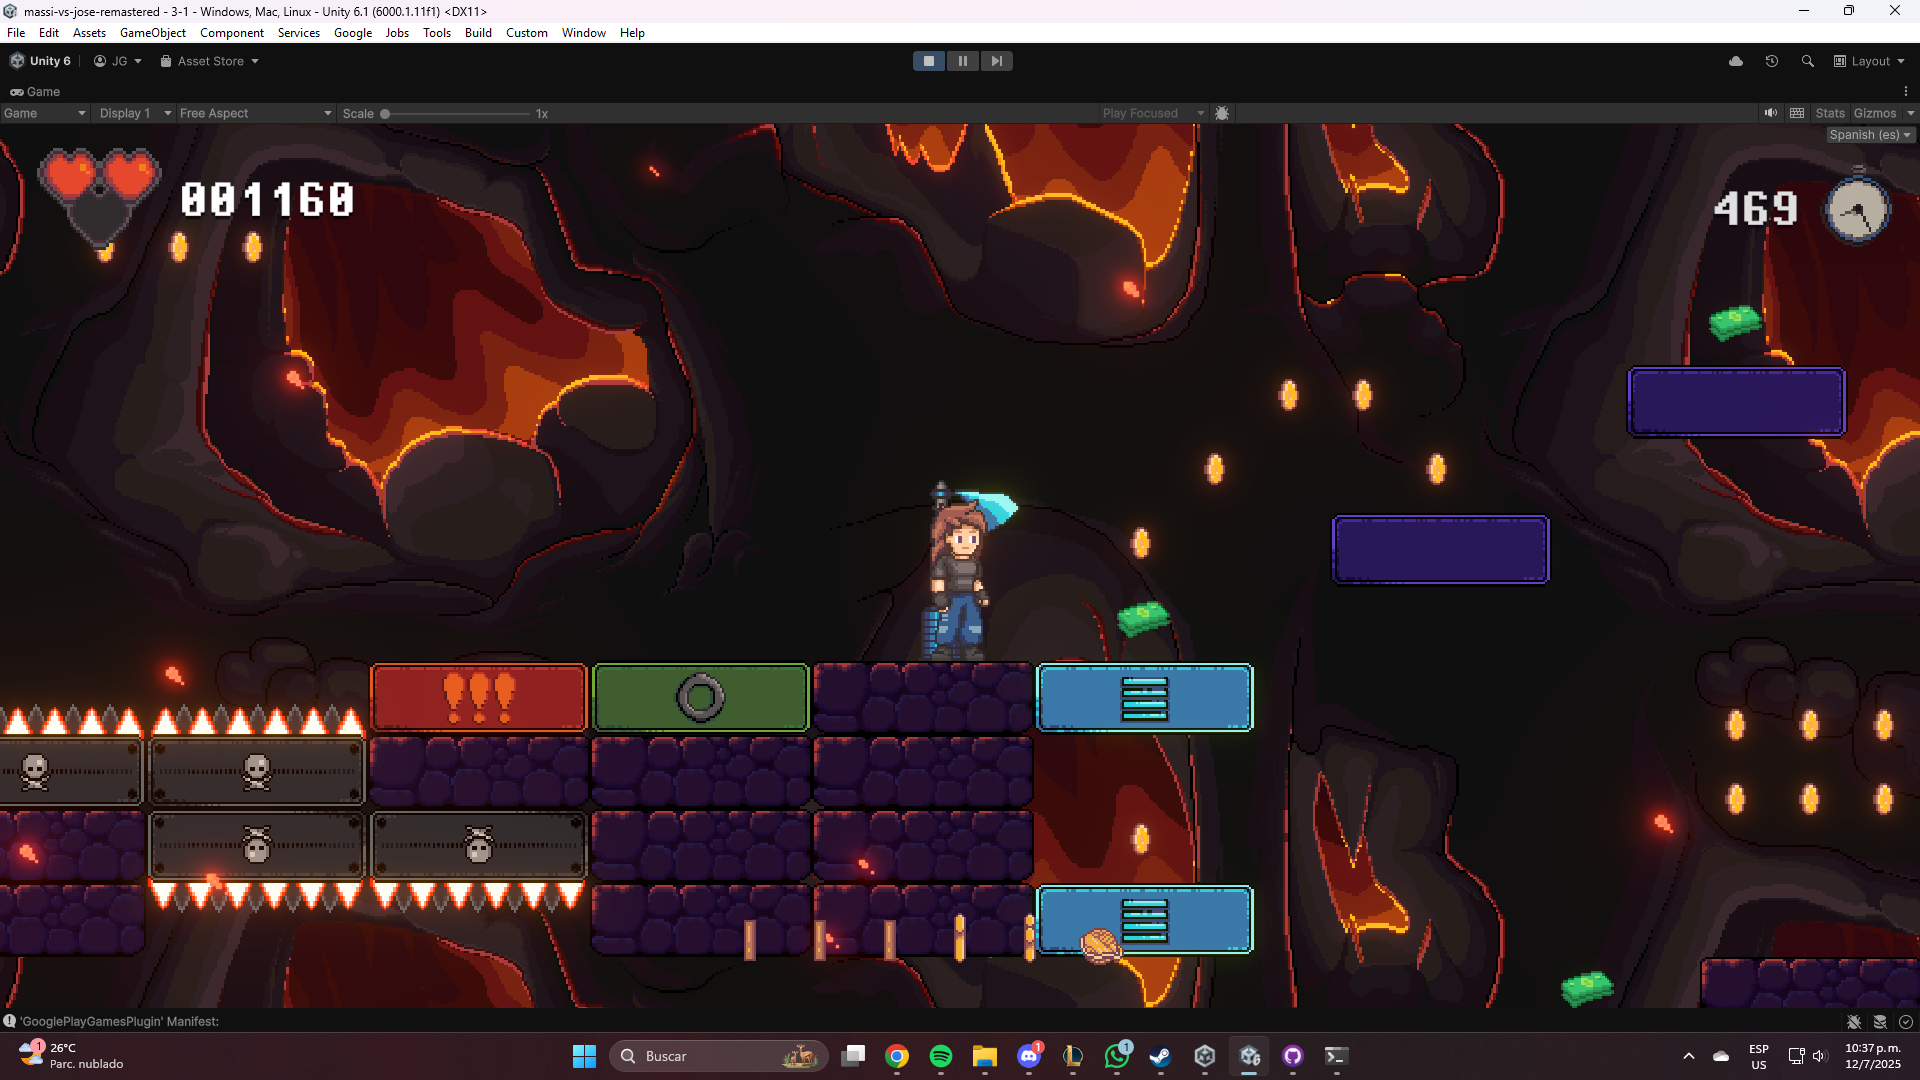
Task: Pause the running game
Action: [x=962, y=61]
